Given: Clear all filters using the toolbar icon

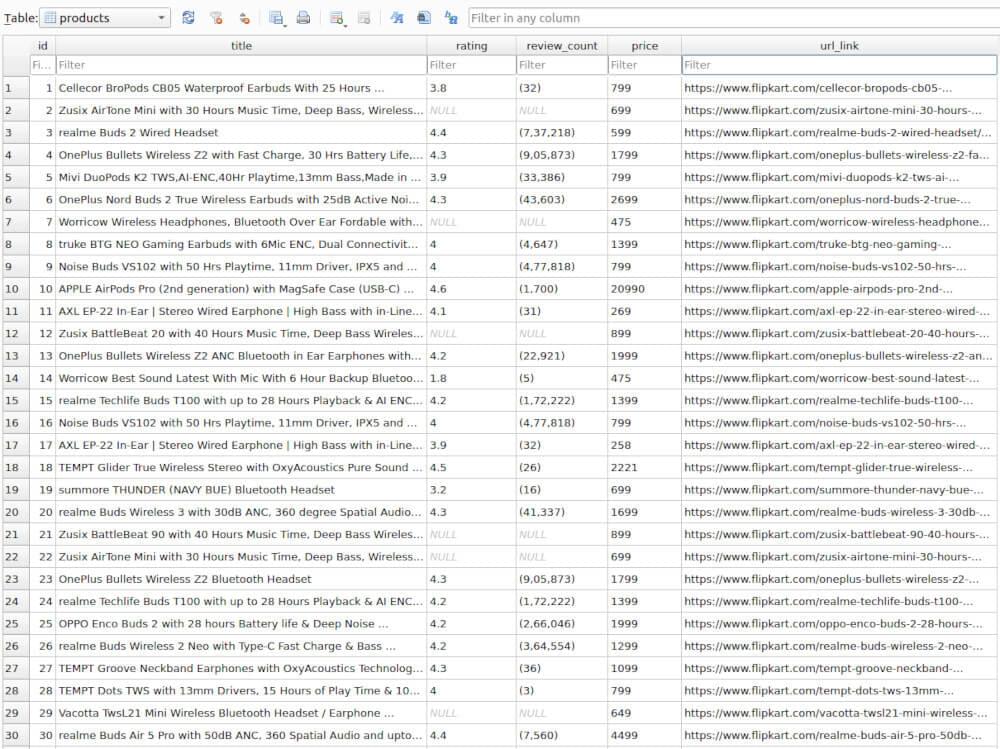Looking at the screenshot, I should [216, 18].
